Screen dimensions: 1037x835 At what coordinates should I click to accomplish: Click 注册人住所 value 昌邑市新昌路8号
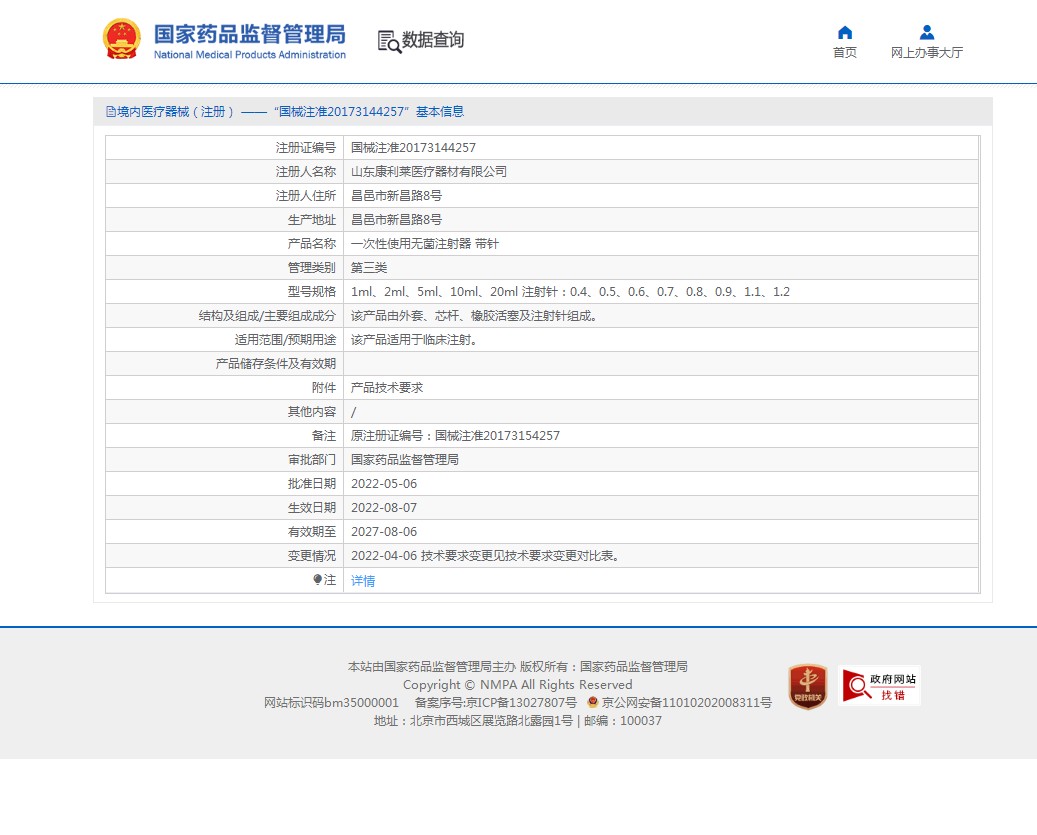tap(396, 196)
